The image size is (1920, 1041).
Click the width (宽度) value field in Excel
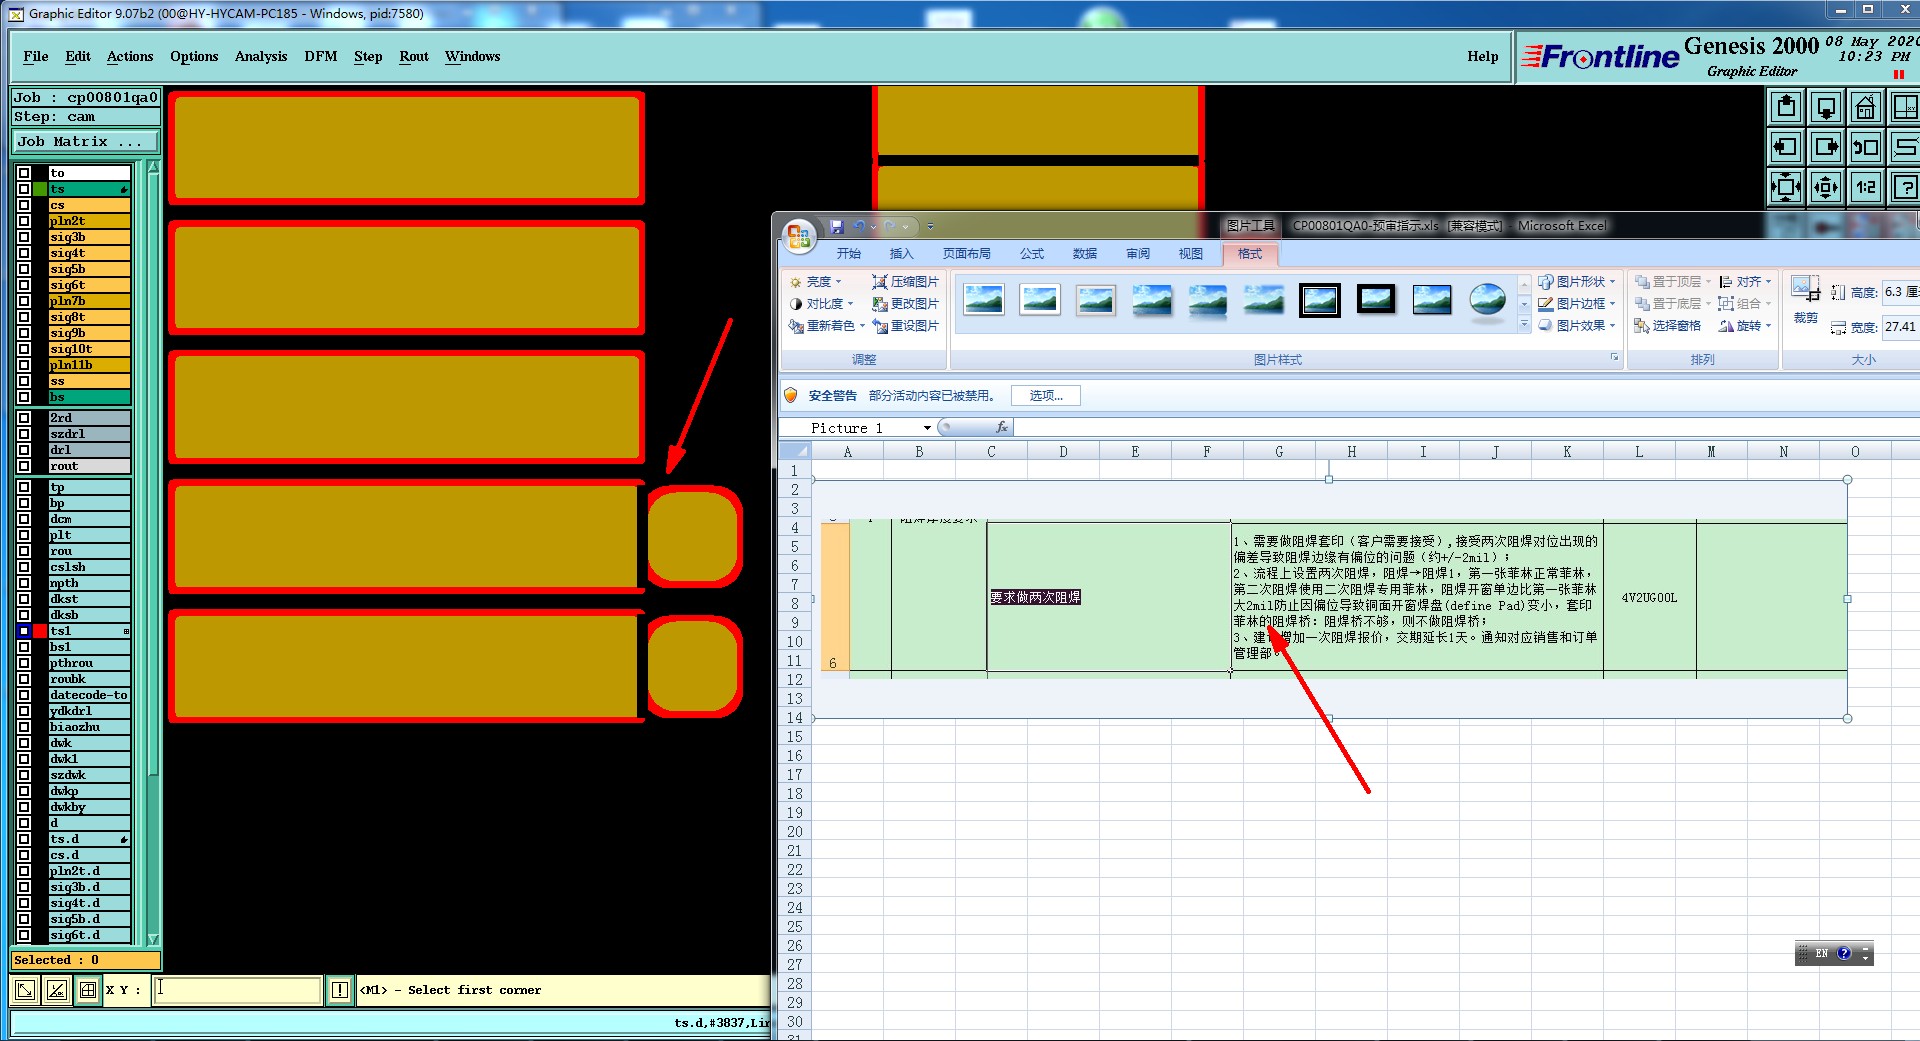tap(1900, 327)
